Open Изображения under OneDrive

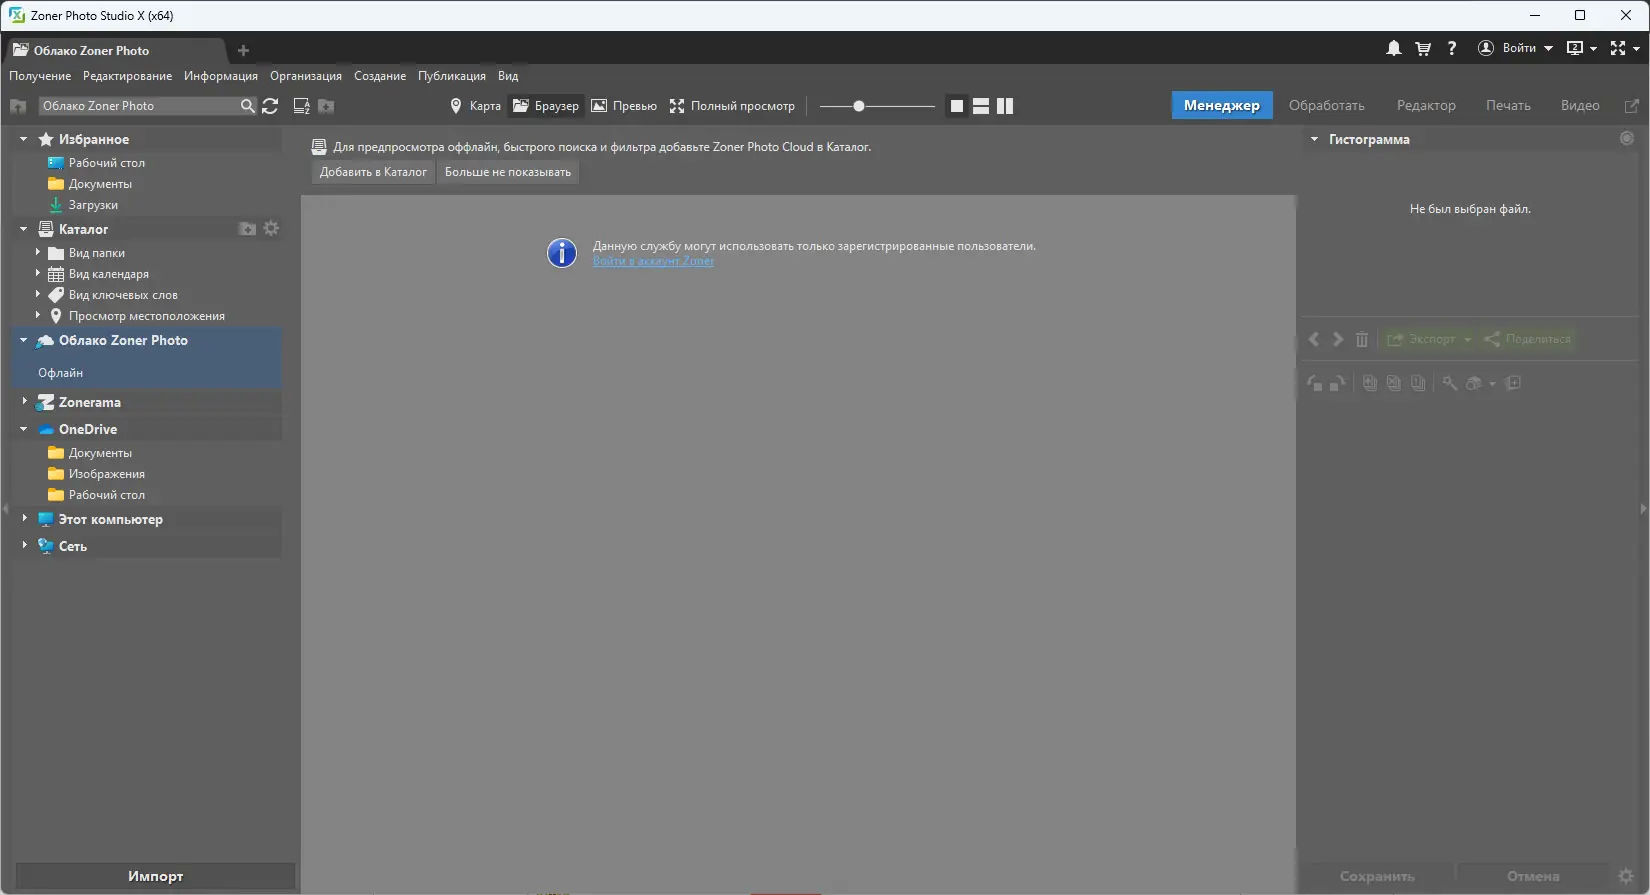107,474
